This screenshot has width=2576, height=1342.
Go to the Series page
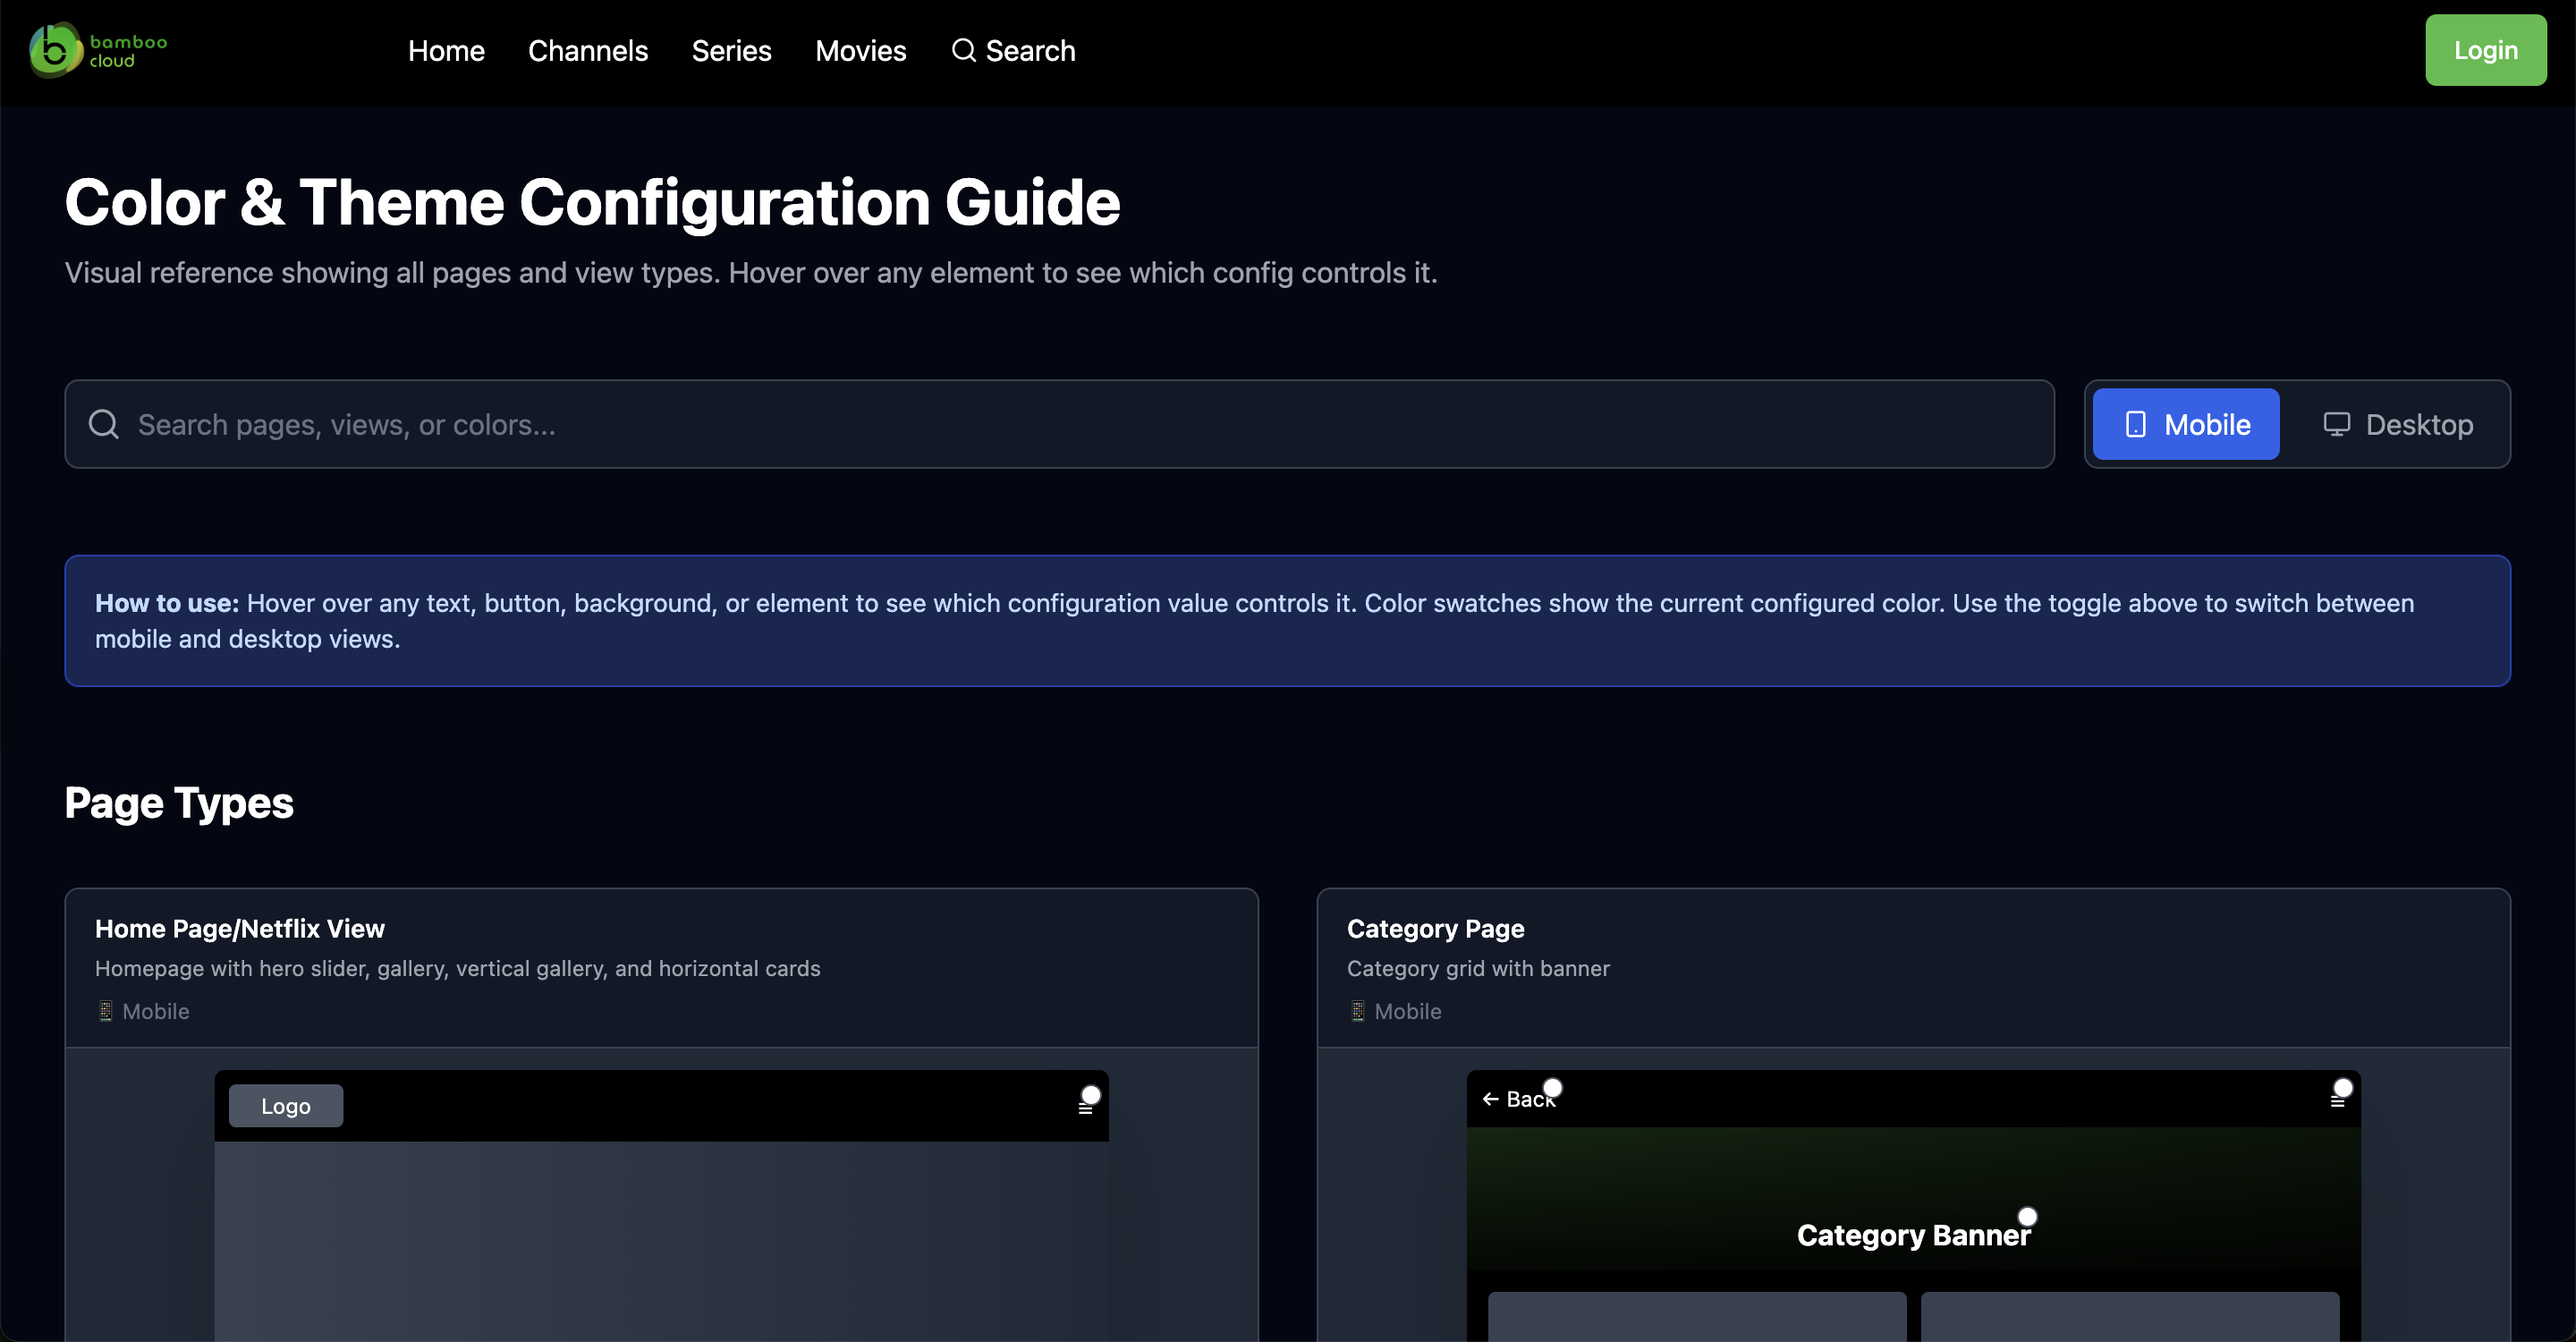click(x=731, y=50)
